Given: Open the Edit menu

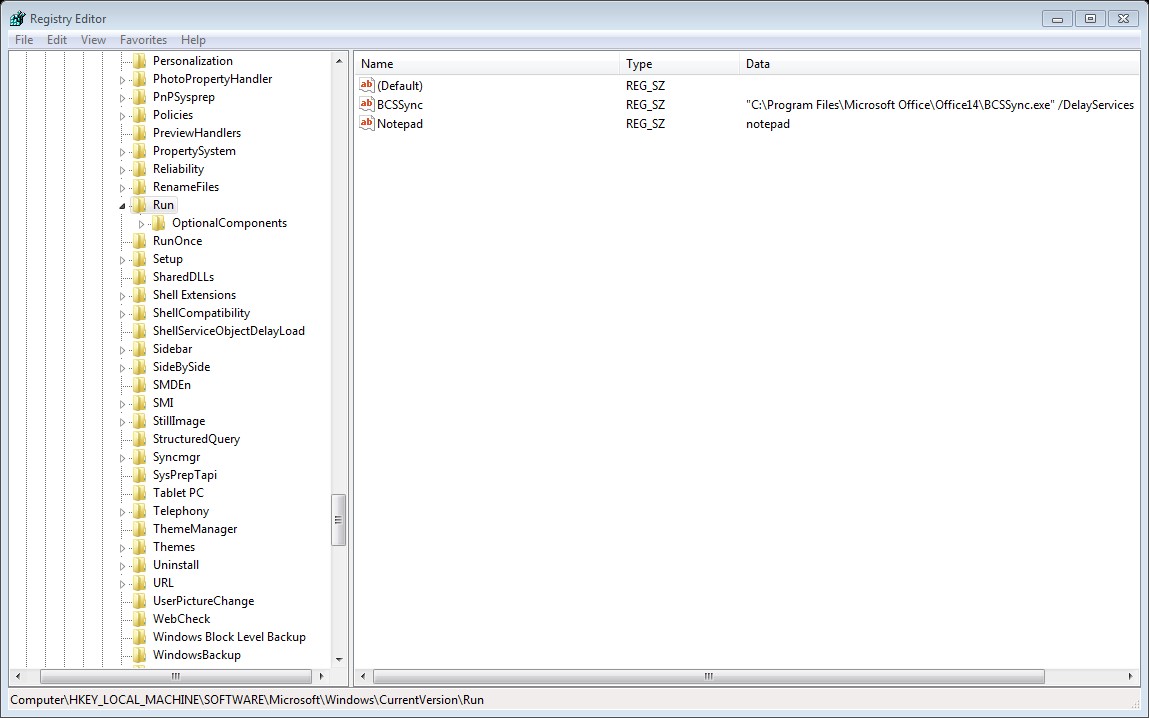Looking at the screenshot, I should pos(57,40).
